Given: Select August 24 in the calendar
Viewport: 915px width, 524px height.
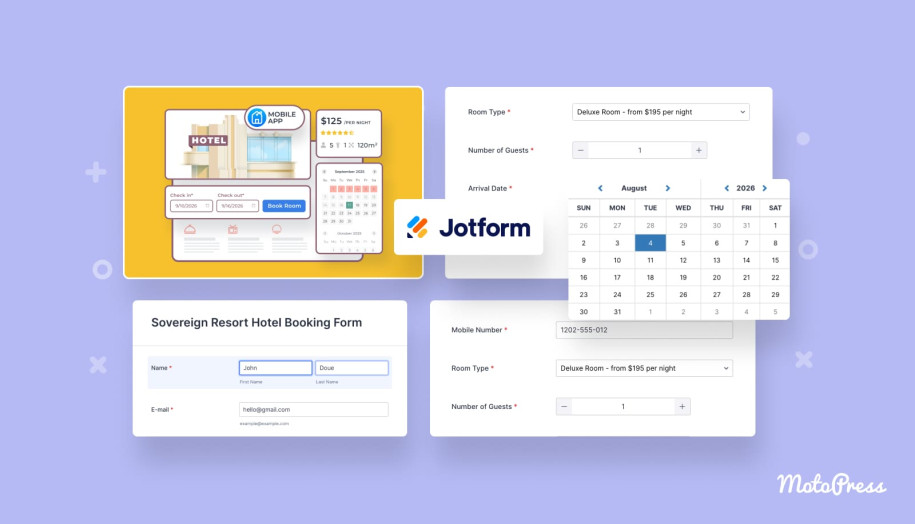Looking at the screenshot, I should click(x=617, y=295).
